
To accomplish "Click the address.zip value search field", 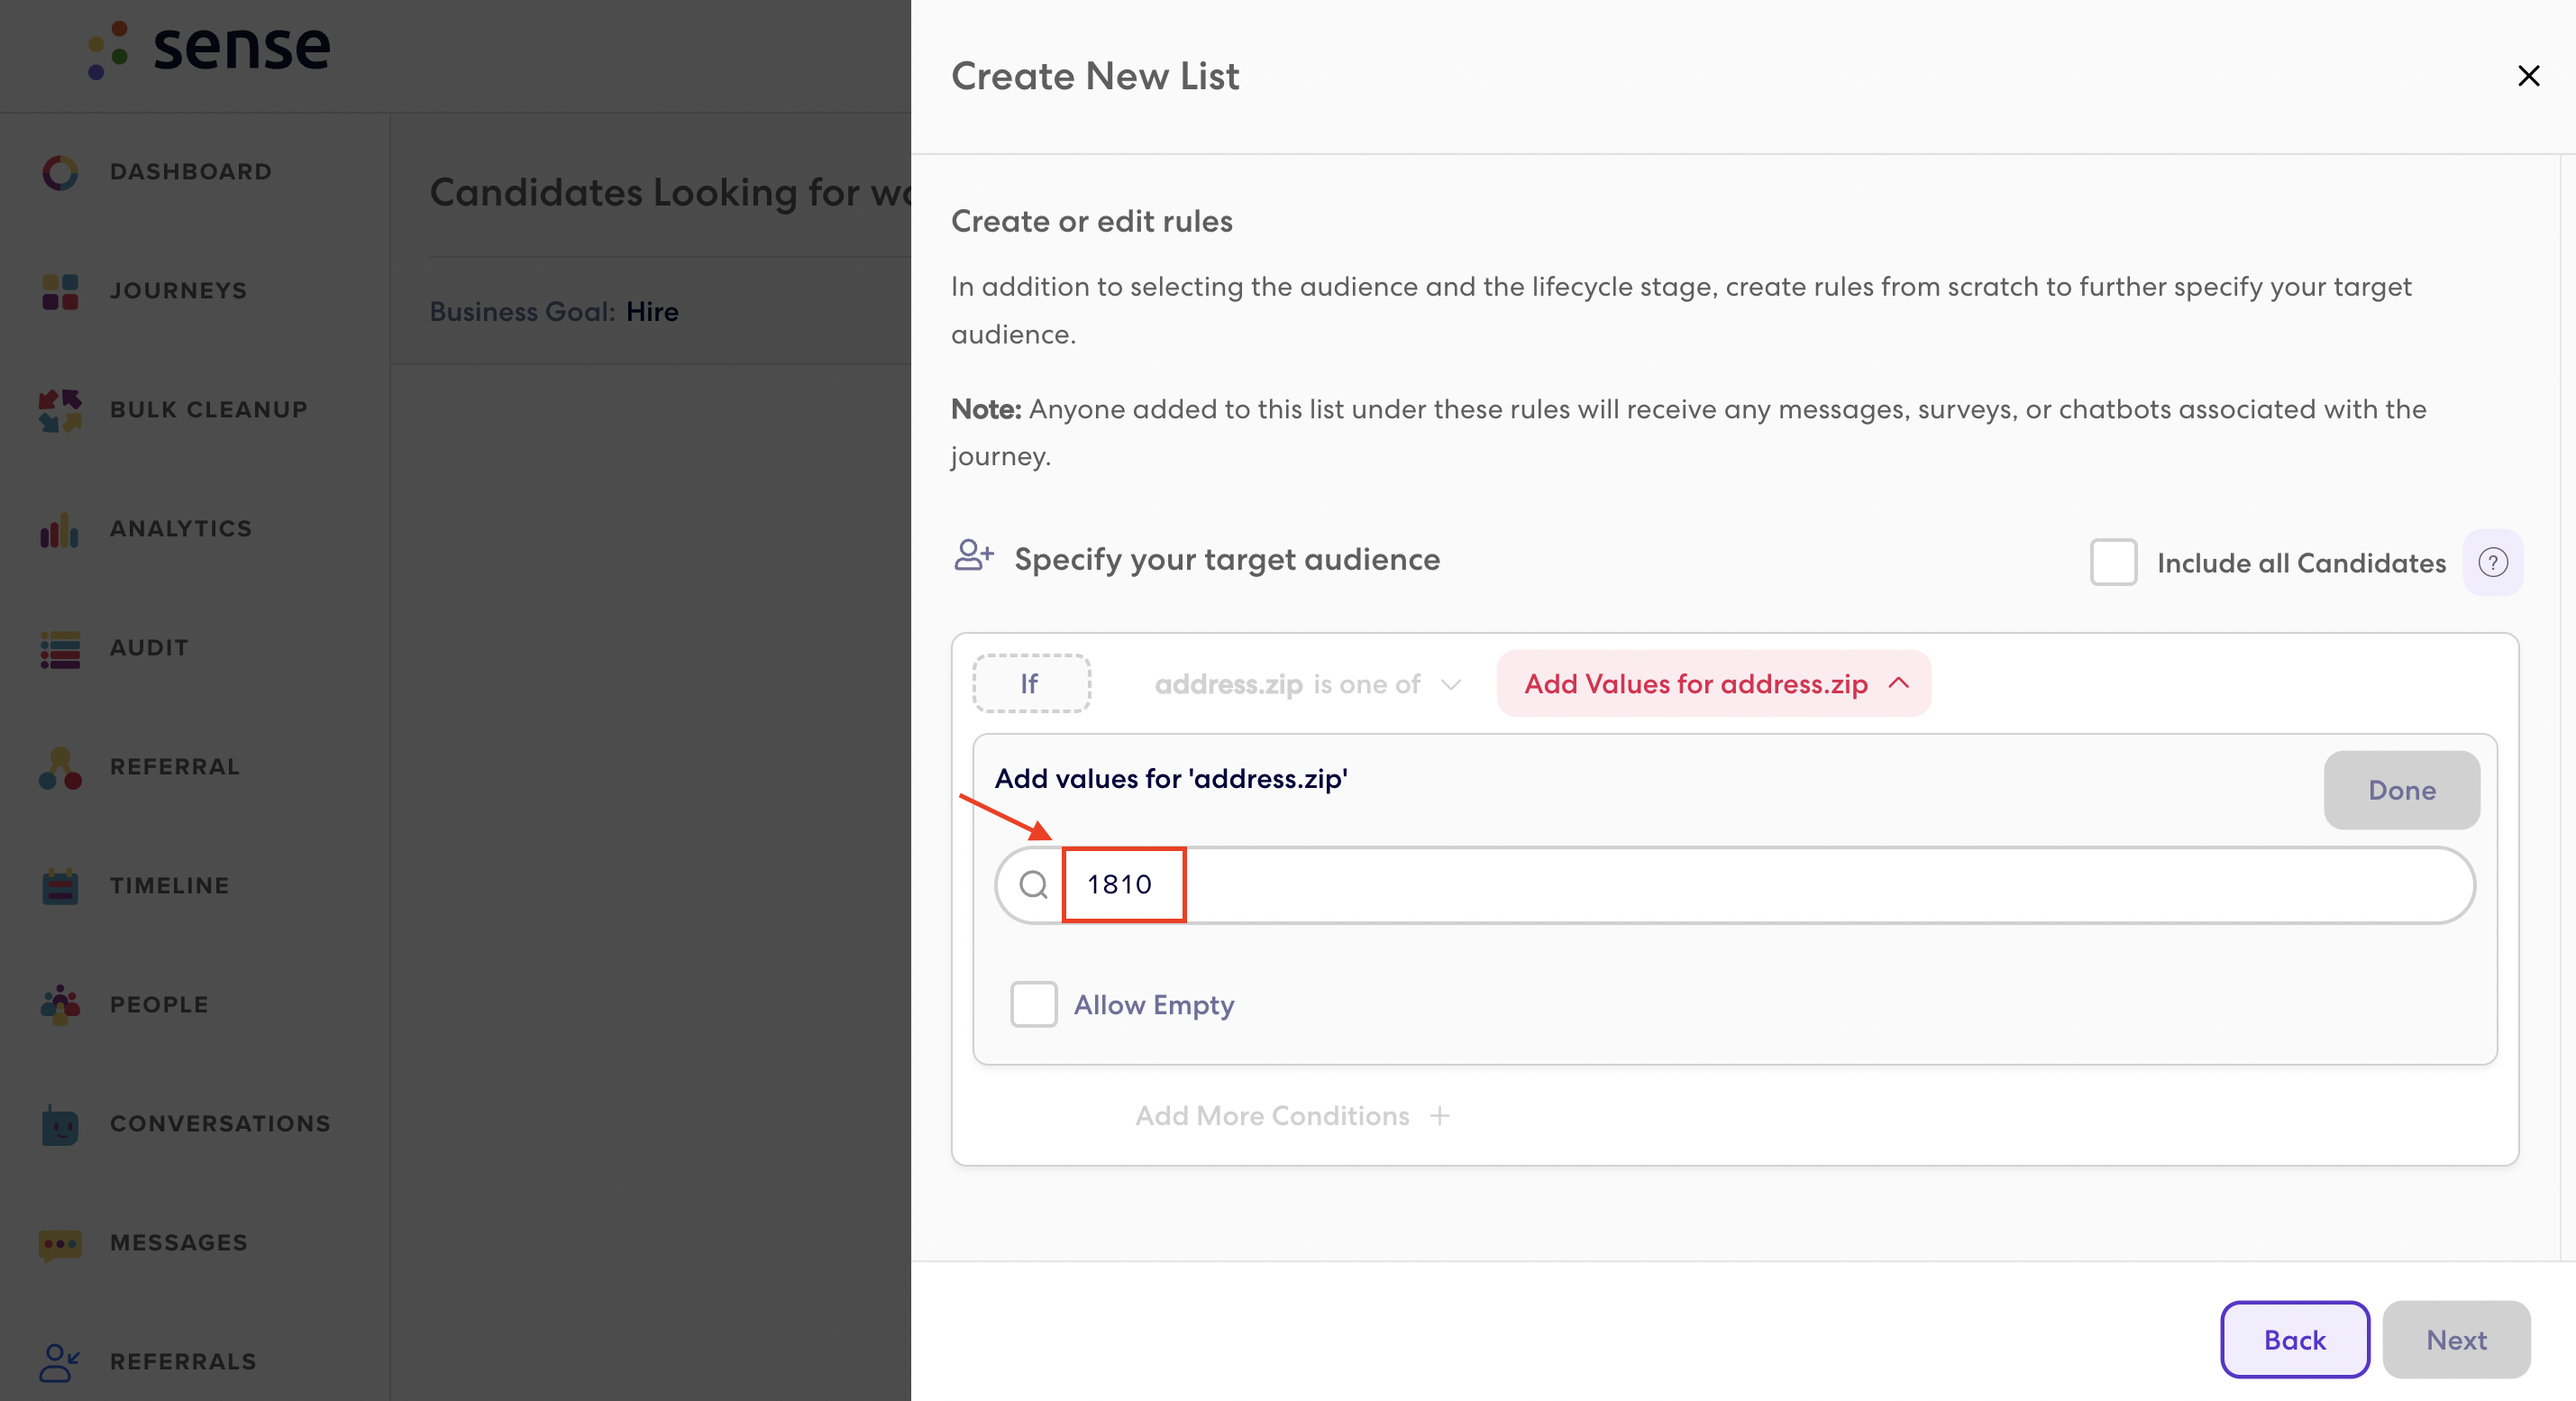I will (x=1735, y=885).
